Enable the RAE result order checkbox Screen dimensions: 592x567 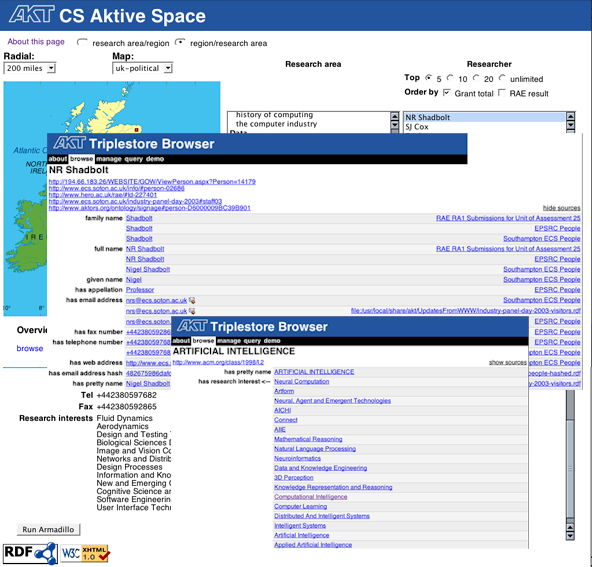(502, 92)
